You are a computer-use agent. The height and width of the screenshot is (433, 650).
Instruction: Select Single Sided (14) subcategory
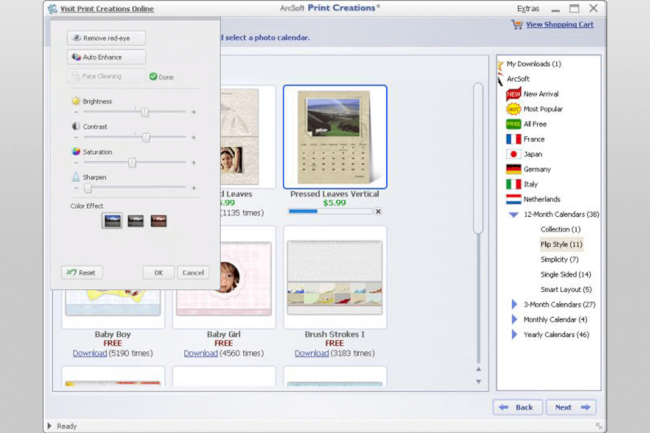click(565, 274)
